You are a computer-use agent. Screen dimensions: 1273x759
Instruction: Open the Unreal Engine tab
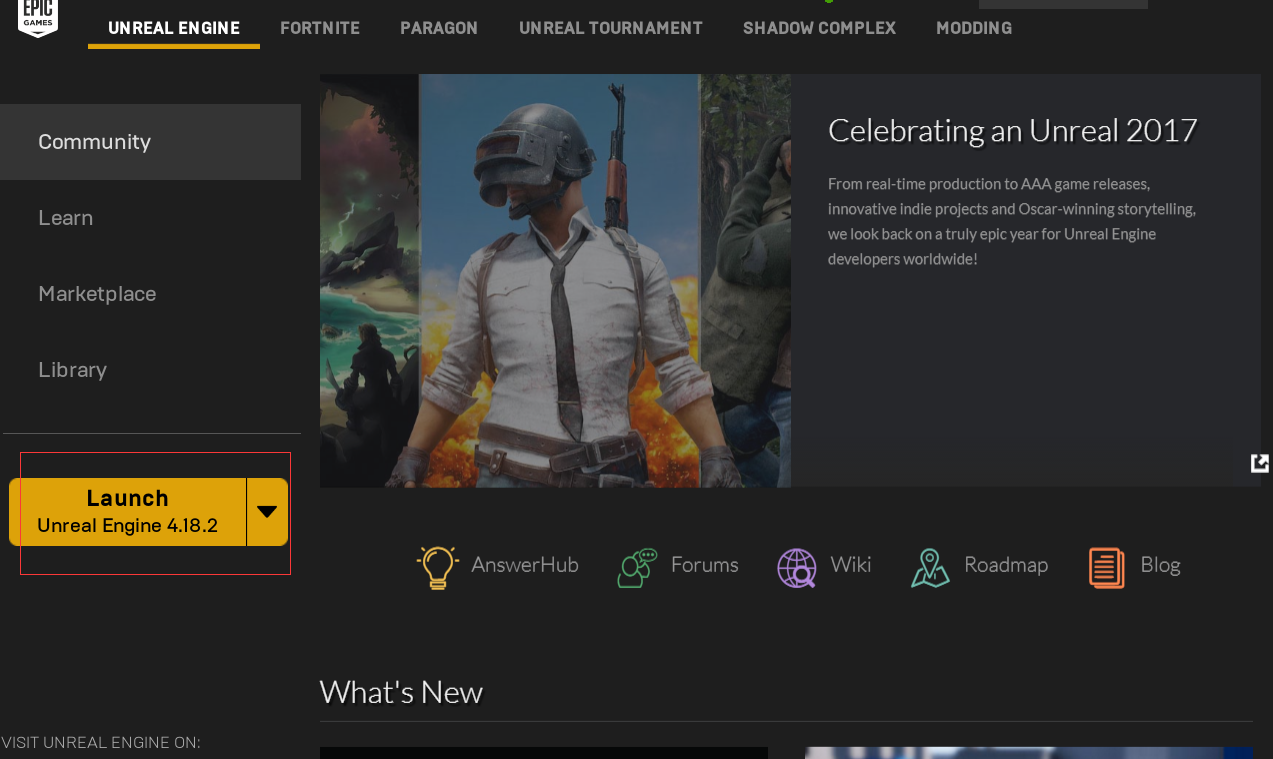point(174,28)
